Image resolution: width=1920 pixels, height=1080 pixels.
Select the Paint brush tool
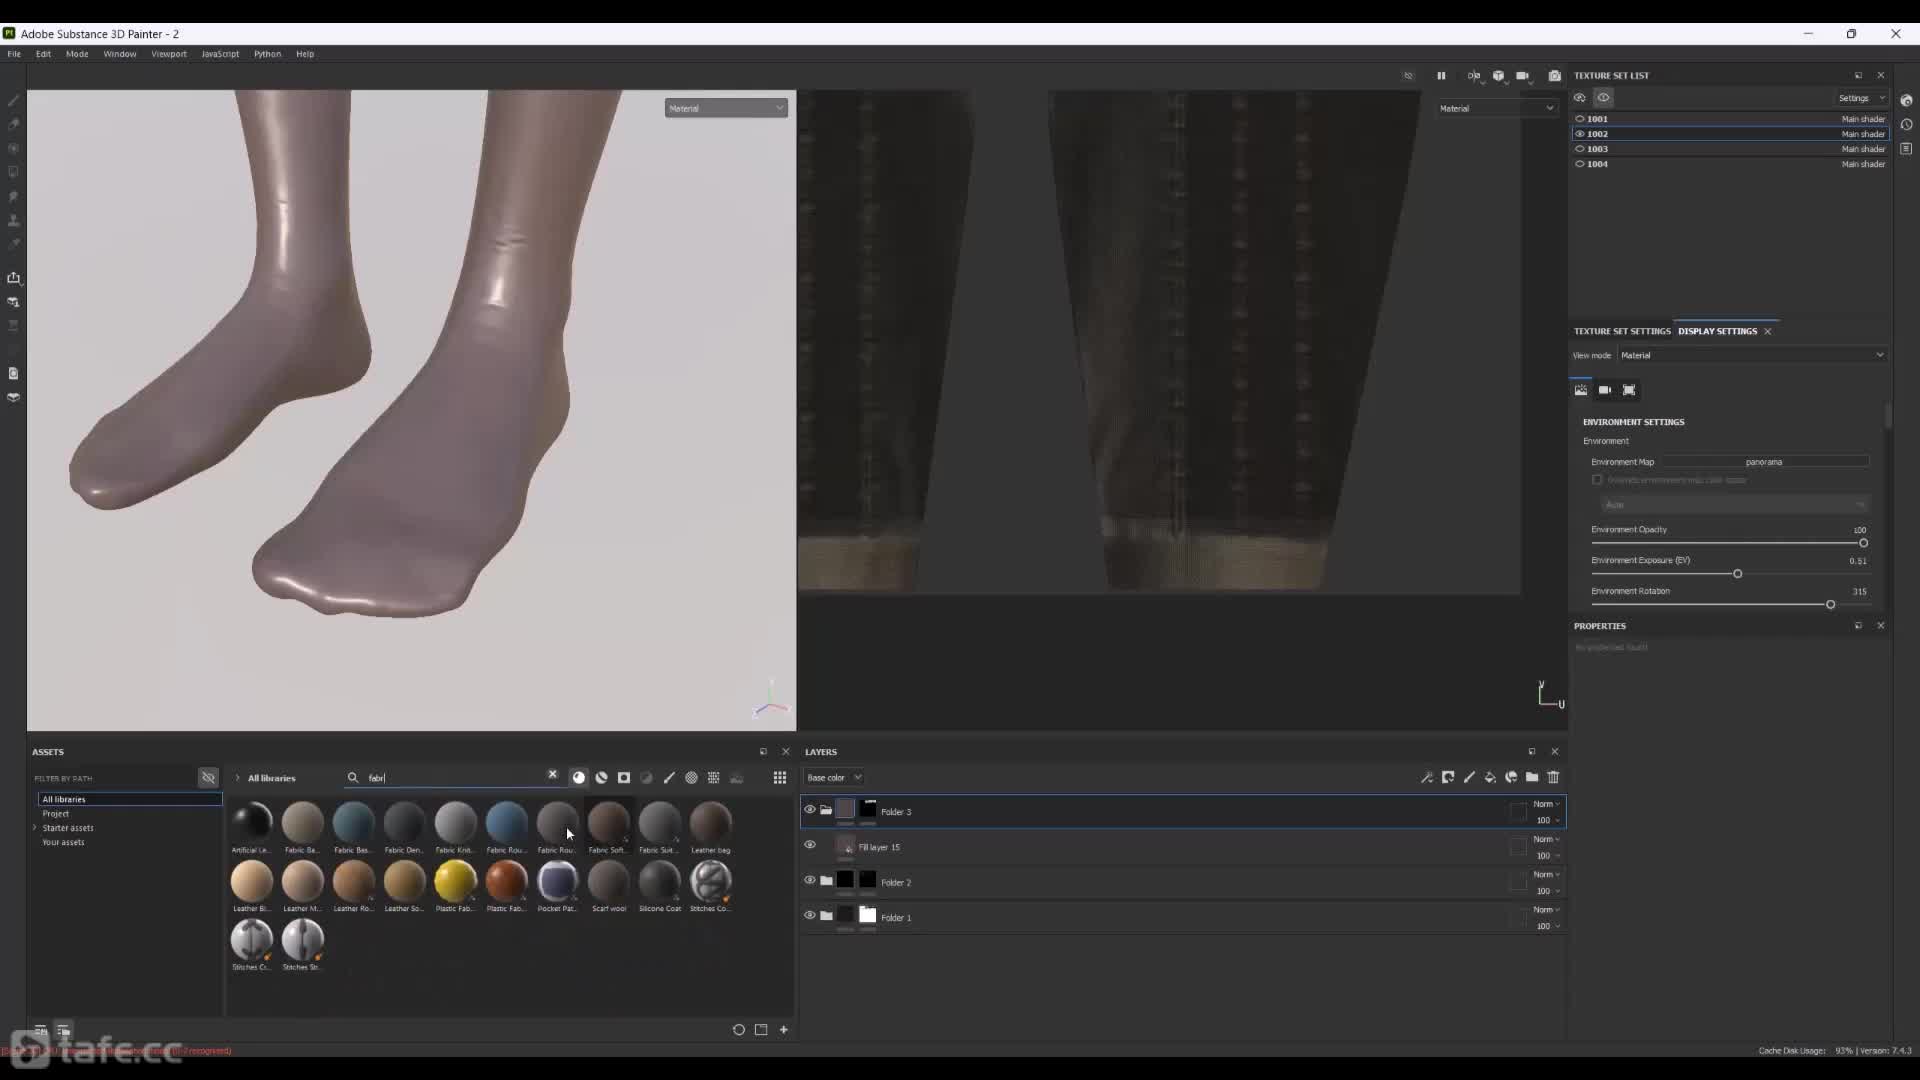13,101
